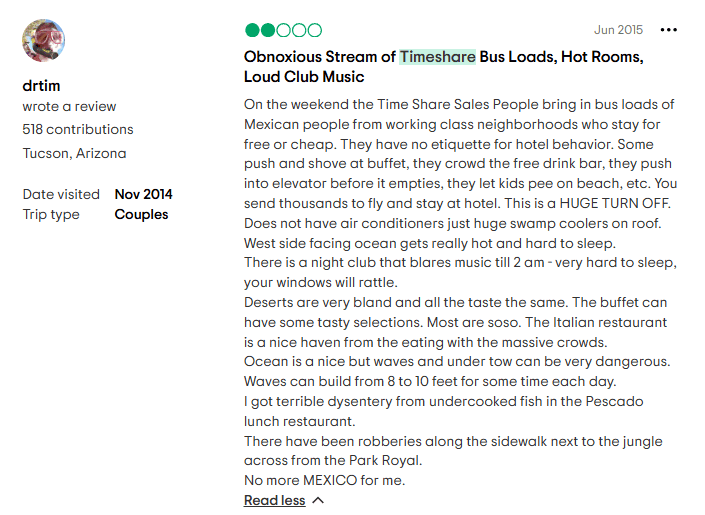
Task: Click the Couples trip type value
Action: pyautogui.click(x=141, y=214)
